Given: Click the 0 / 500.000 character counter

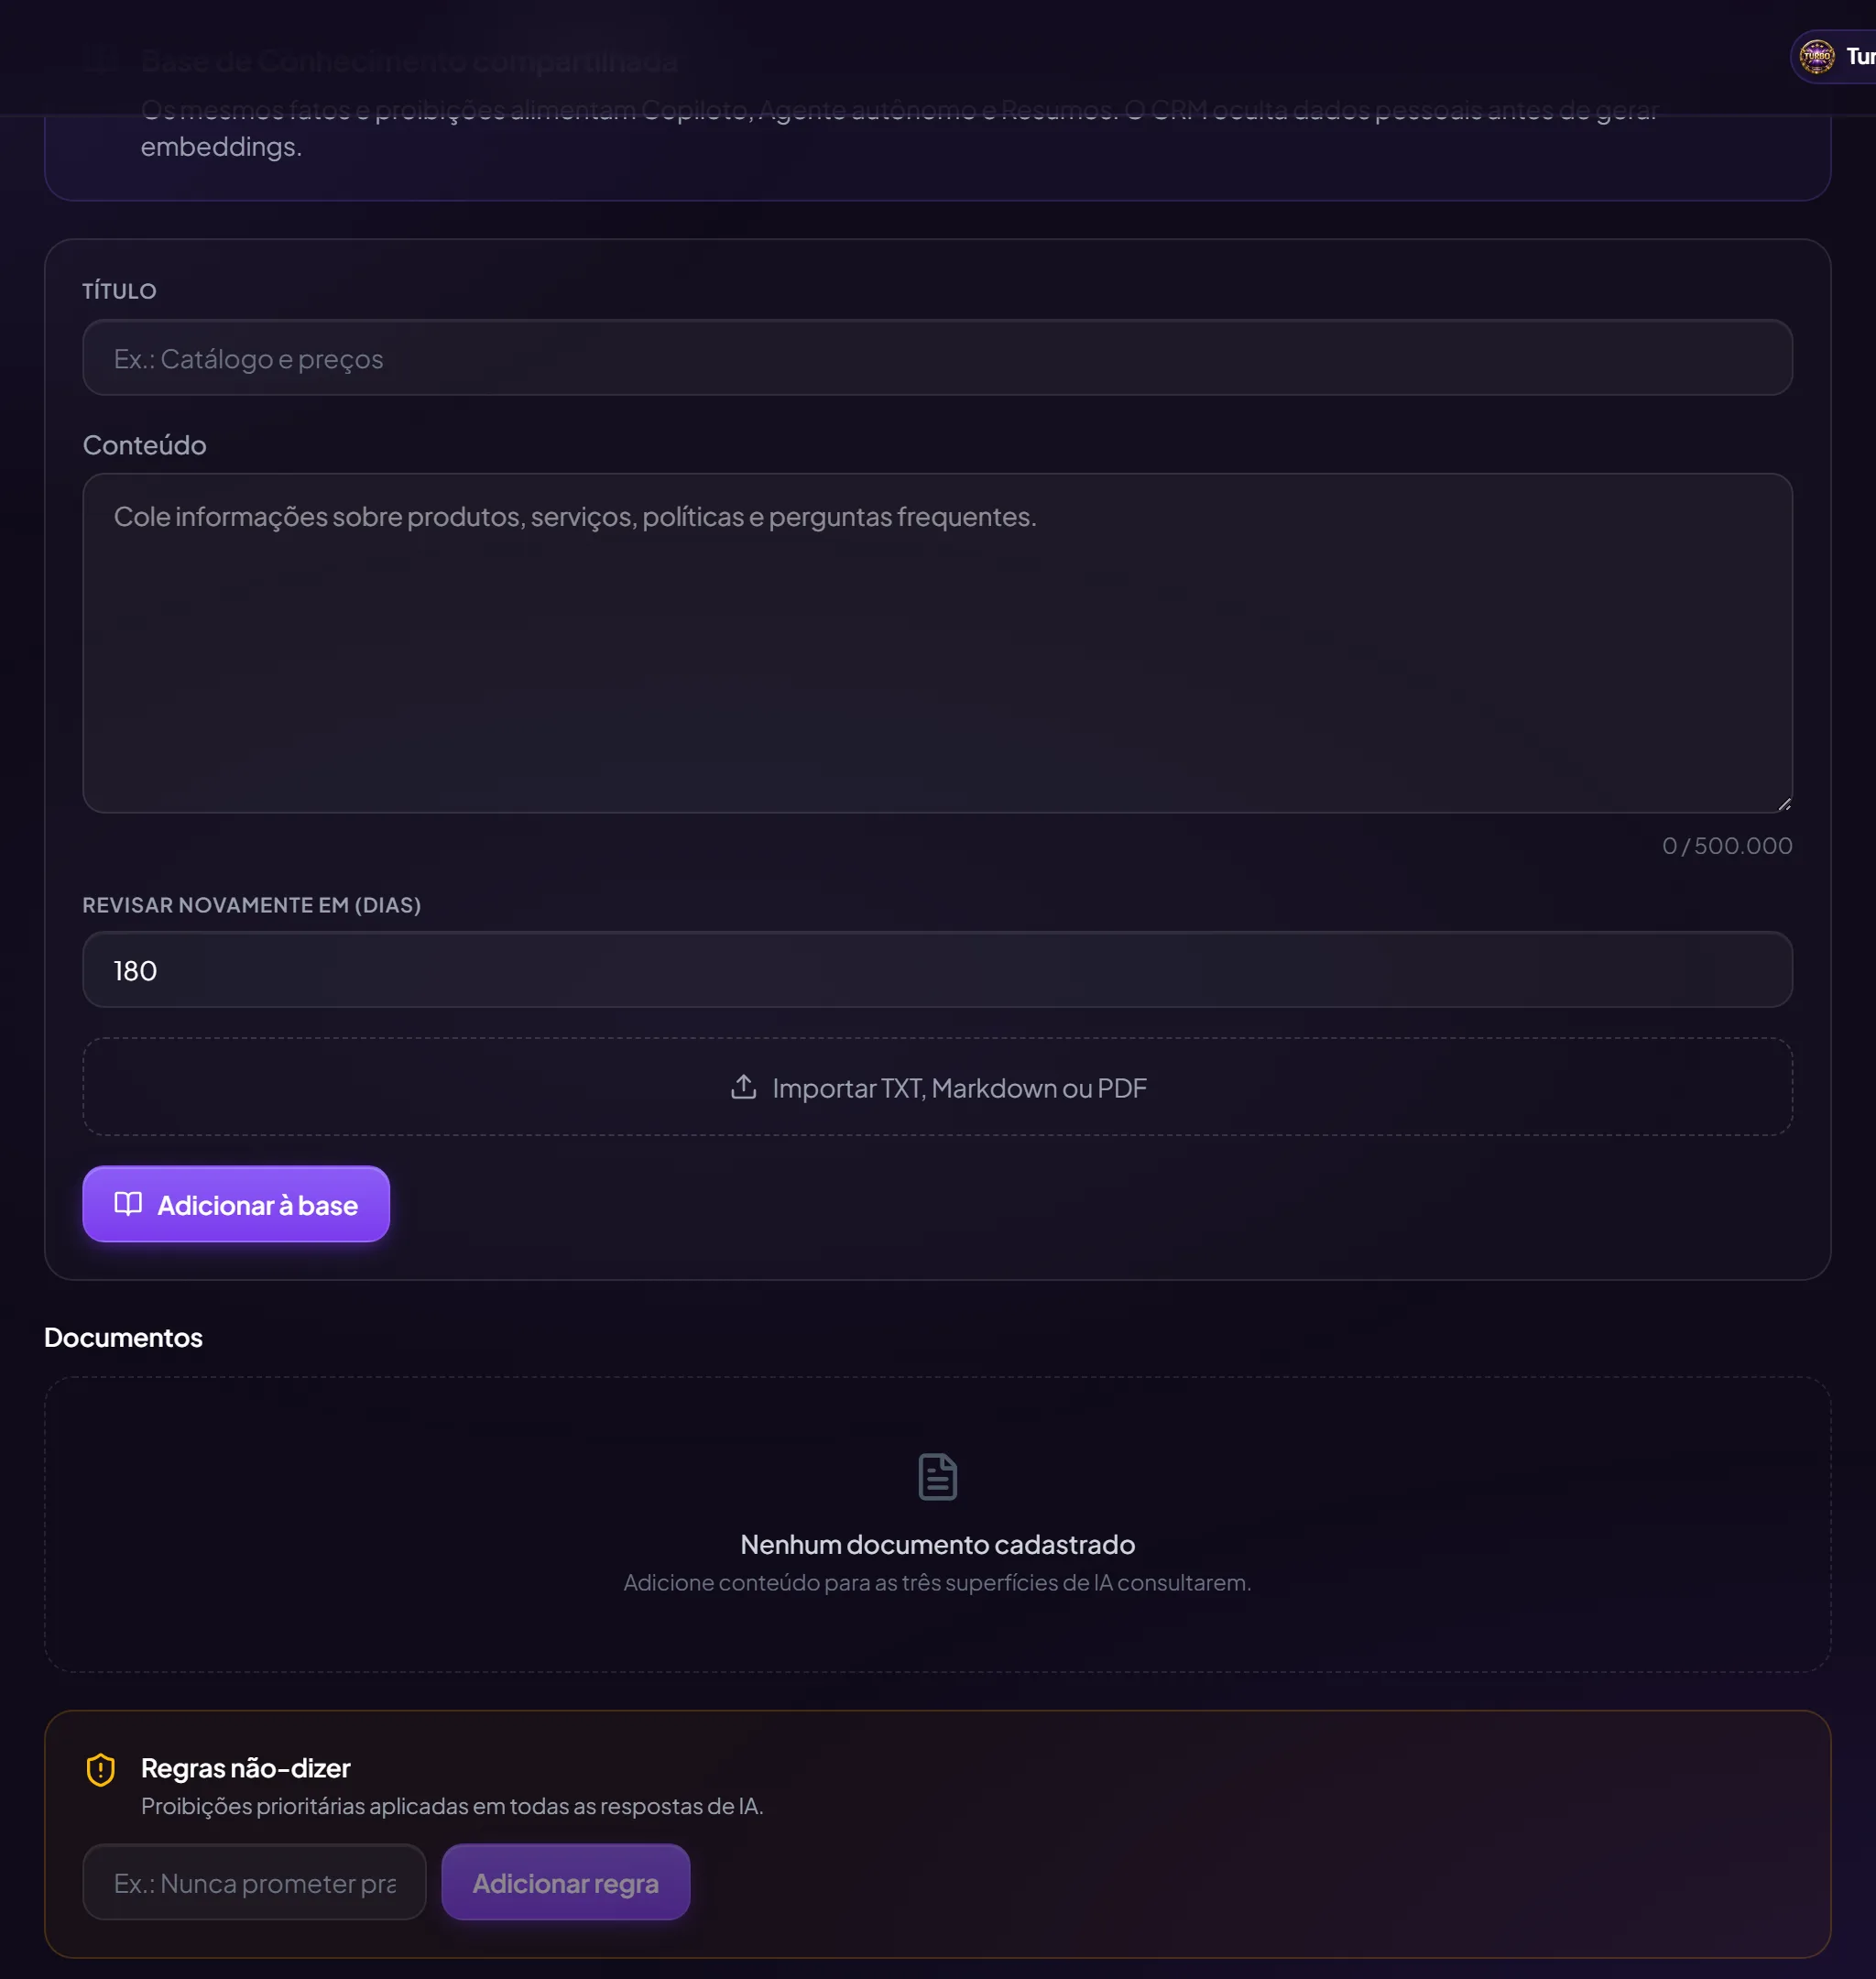Looking at the screenshot, I should coord(1727,846).
